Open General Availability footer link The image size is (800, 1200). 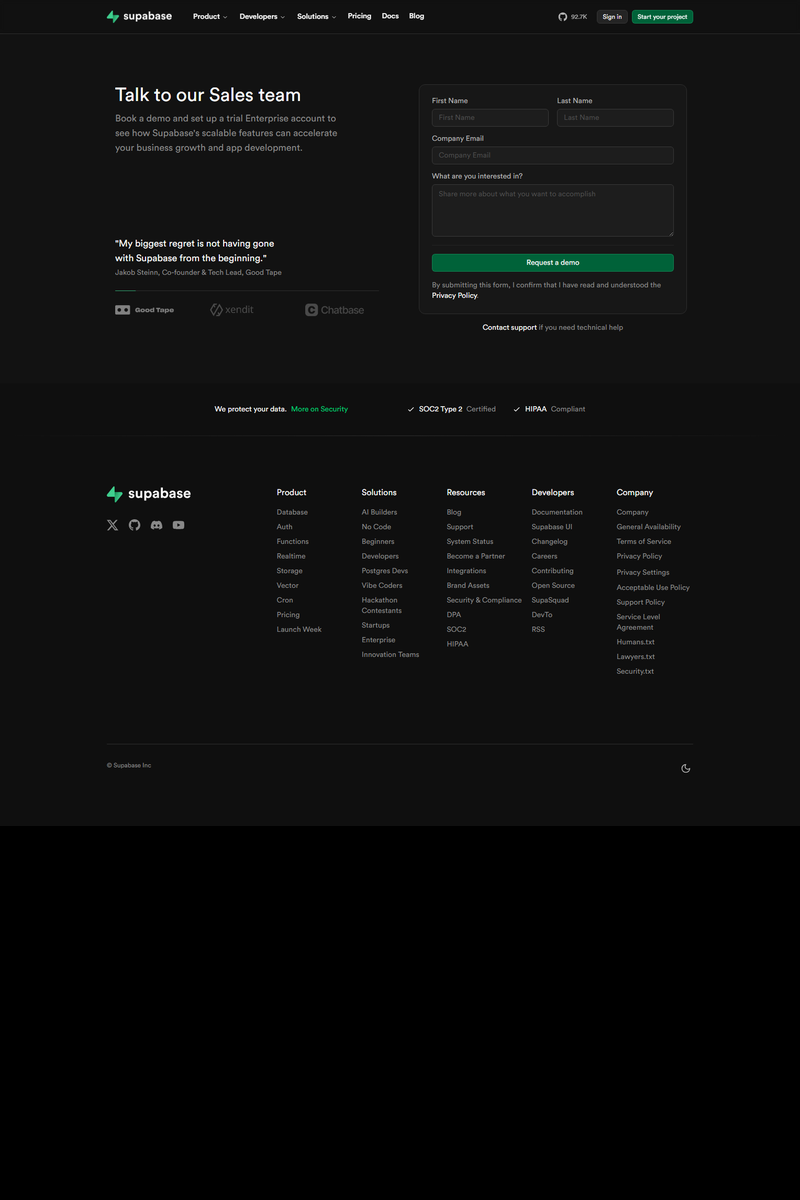click(649, 527)
